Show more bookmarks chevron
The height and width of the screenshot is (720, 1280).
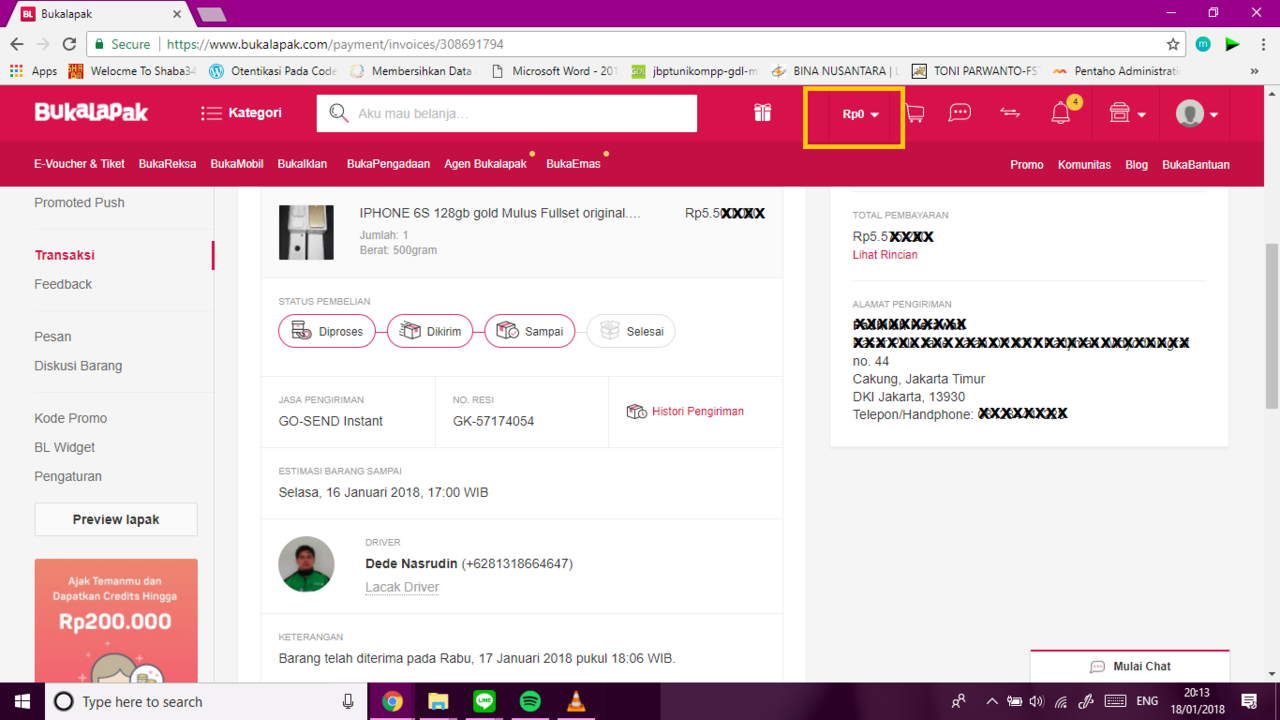(1255, 71)
